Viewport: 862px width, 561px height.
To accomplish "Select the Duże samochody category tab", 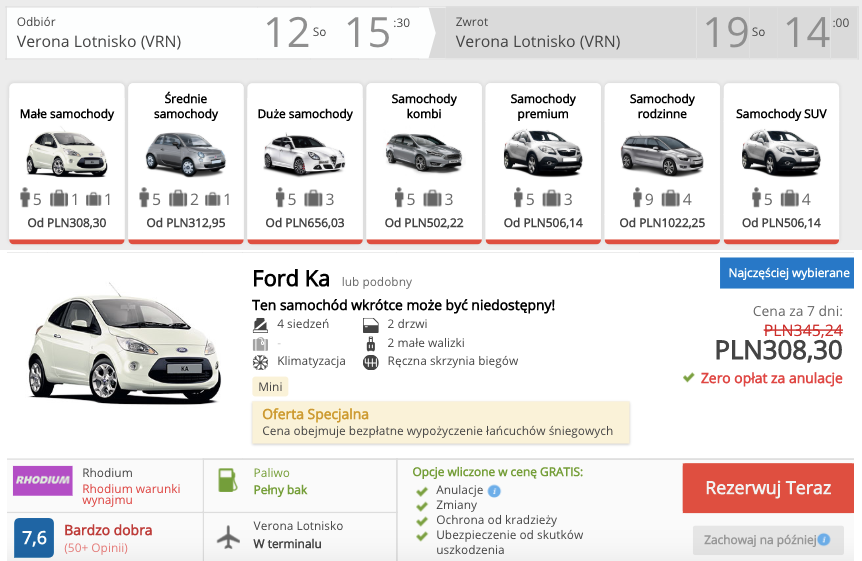I will 305,163.
